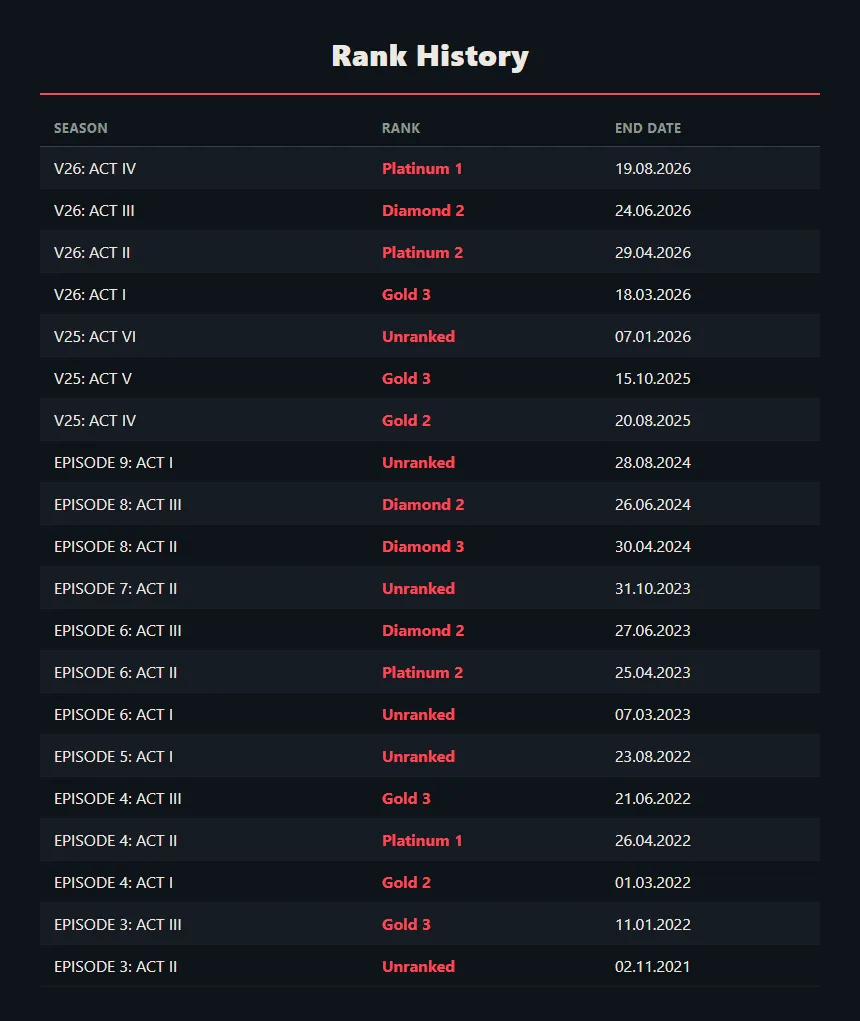This screenshot has height=1021, width=860.
Task: Click end date 01.03.2022
Action: tap(653, 882)
